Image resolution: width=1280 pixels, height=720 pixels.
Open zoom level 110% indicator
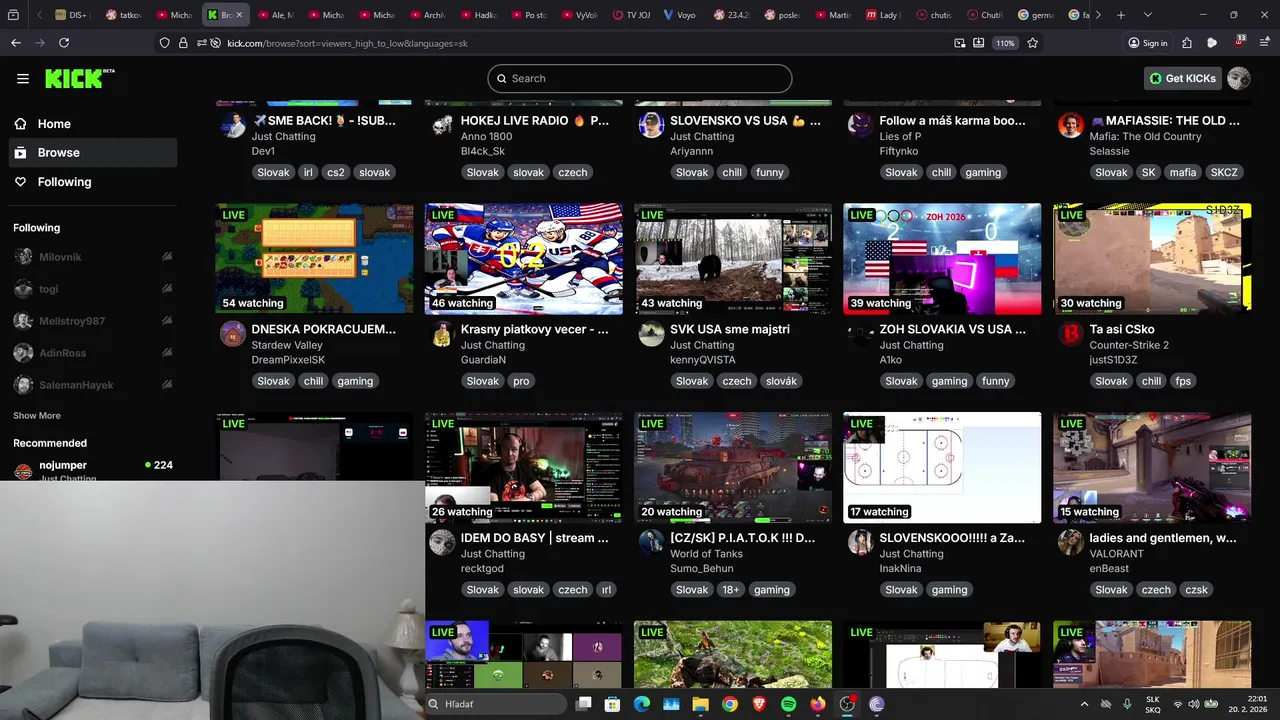click(1006, 43)
